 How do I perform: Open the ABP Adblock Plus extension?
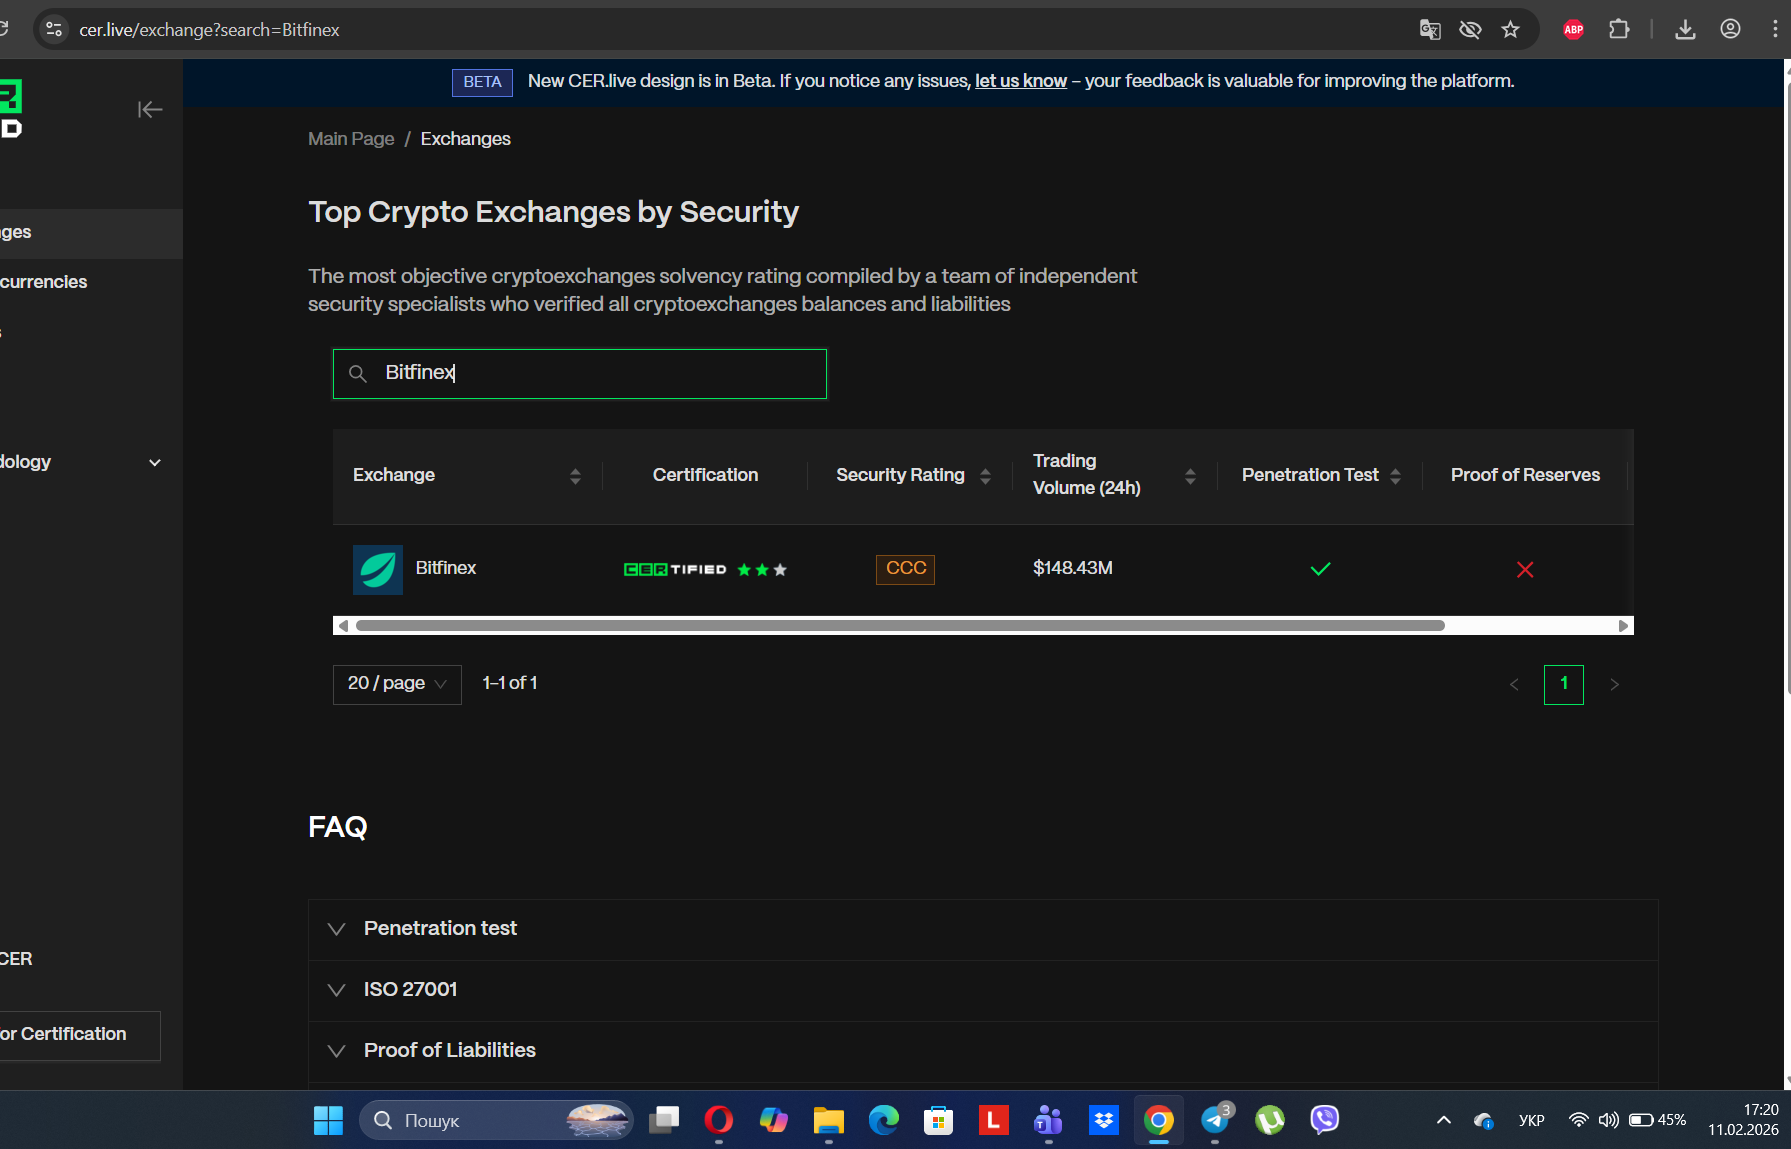tap(1573, 30)
